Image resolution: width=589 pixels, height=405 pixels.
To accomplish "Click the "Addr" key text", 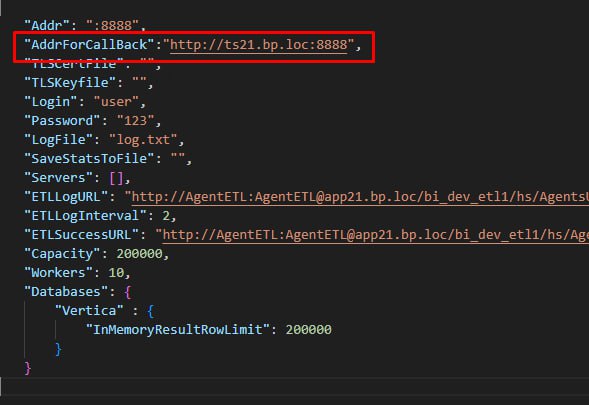I will [47, 26].
